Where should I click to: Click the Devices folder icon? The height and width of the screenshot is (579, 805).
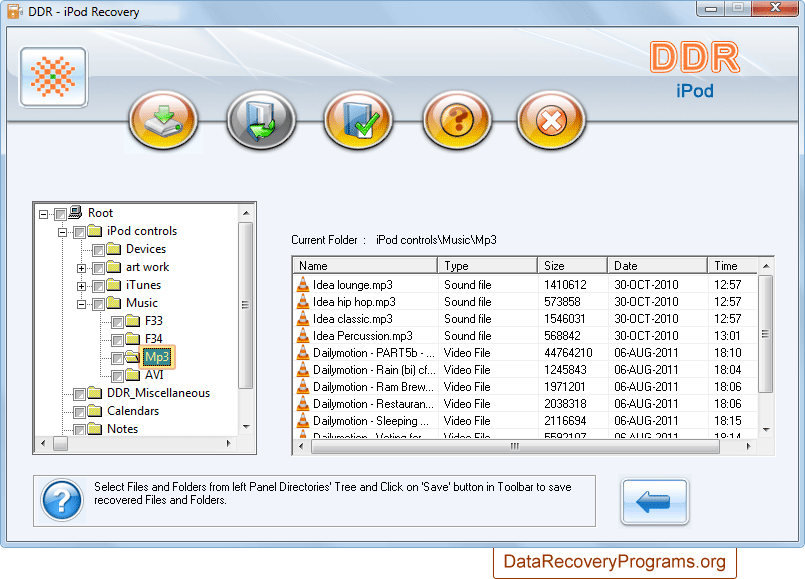click(113, 249)
